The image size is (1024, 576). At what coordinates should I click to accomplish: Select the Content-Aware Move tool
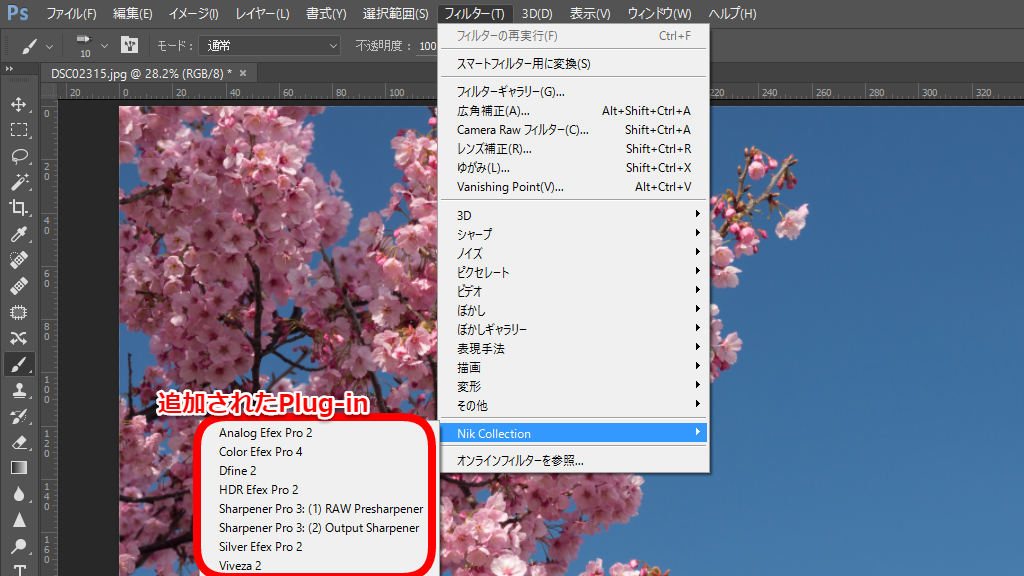pyautogui.click(x=19, y=338)
